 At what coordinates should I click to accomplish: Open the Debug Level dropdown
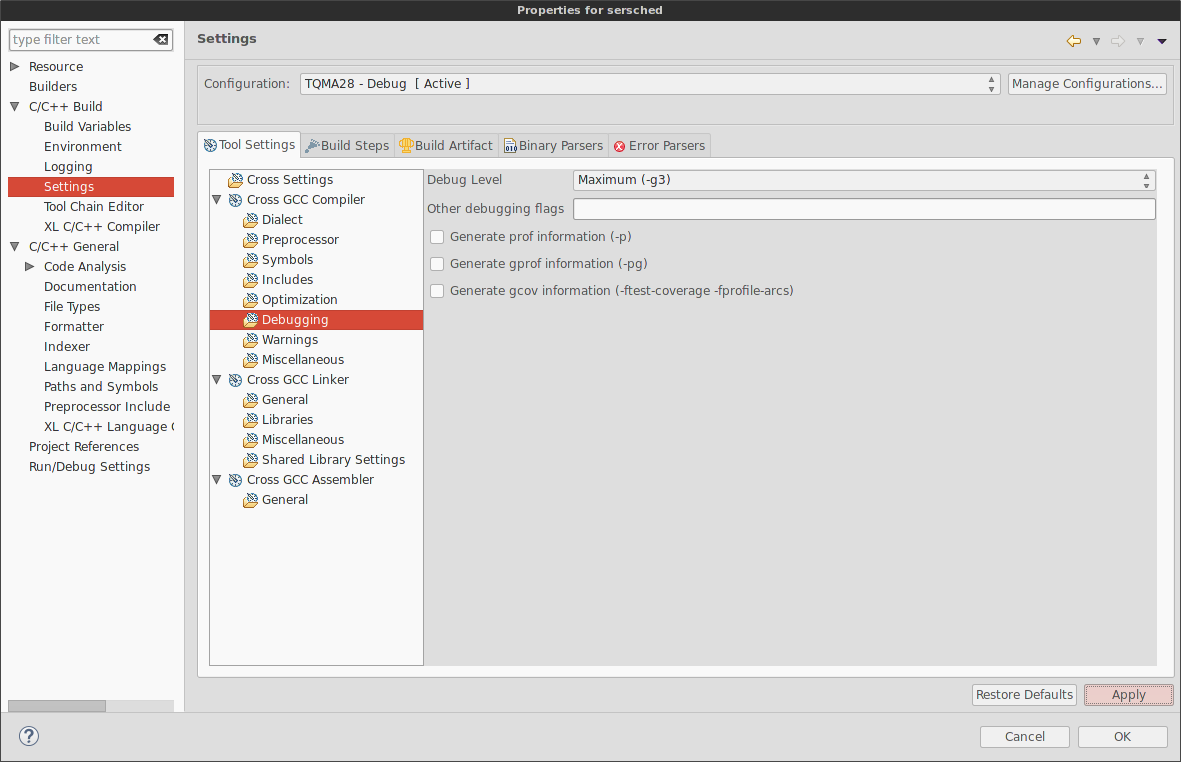864,180
